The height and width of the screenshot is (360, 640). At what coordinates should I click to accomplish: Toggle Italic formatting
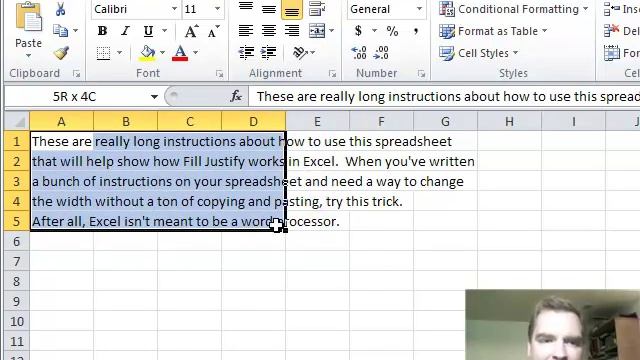point(125,31)
